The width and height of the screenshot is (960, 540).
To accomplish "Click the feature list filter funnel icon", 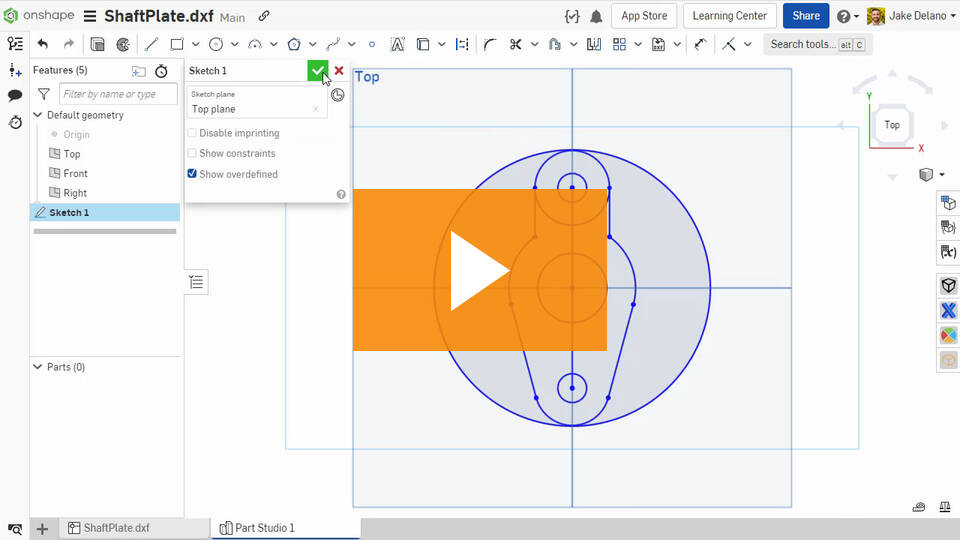I will [43, 94].
